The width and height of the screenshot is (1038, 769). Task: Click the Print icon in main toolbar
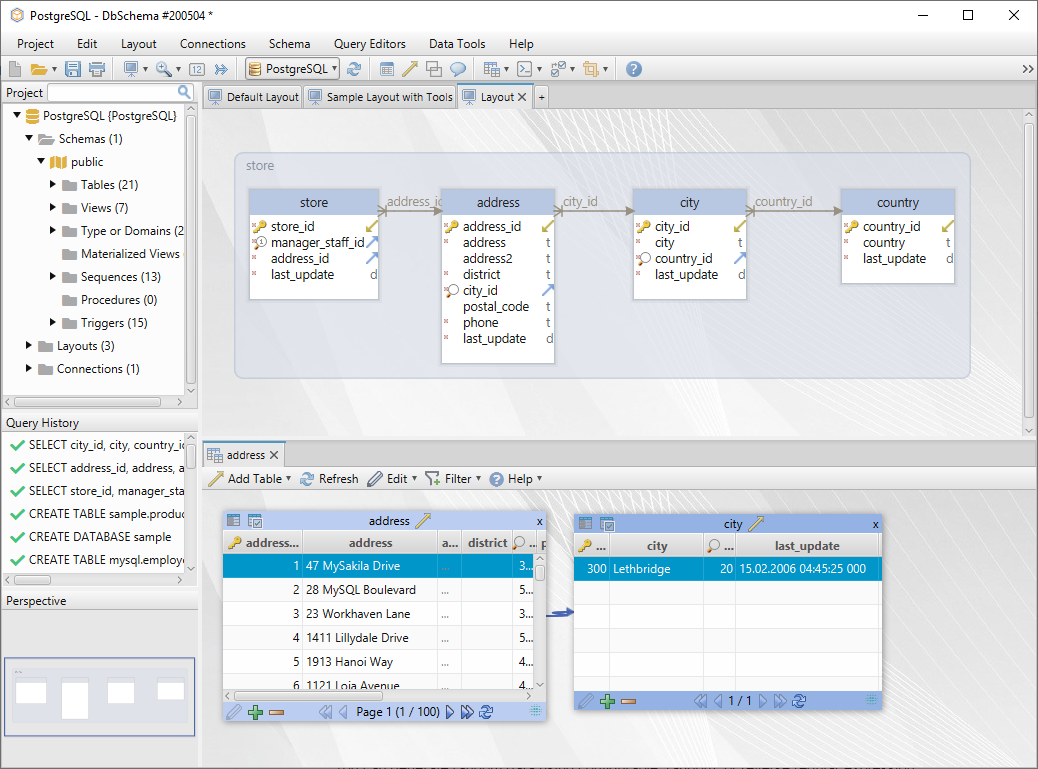(x=96, y=69)
